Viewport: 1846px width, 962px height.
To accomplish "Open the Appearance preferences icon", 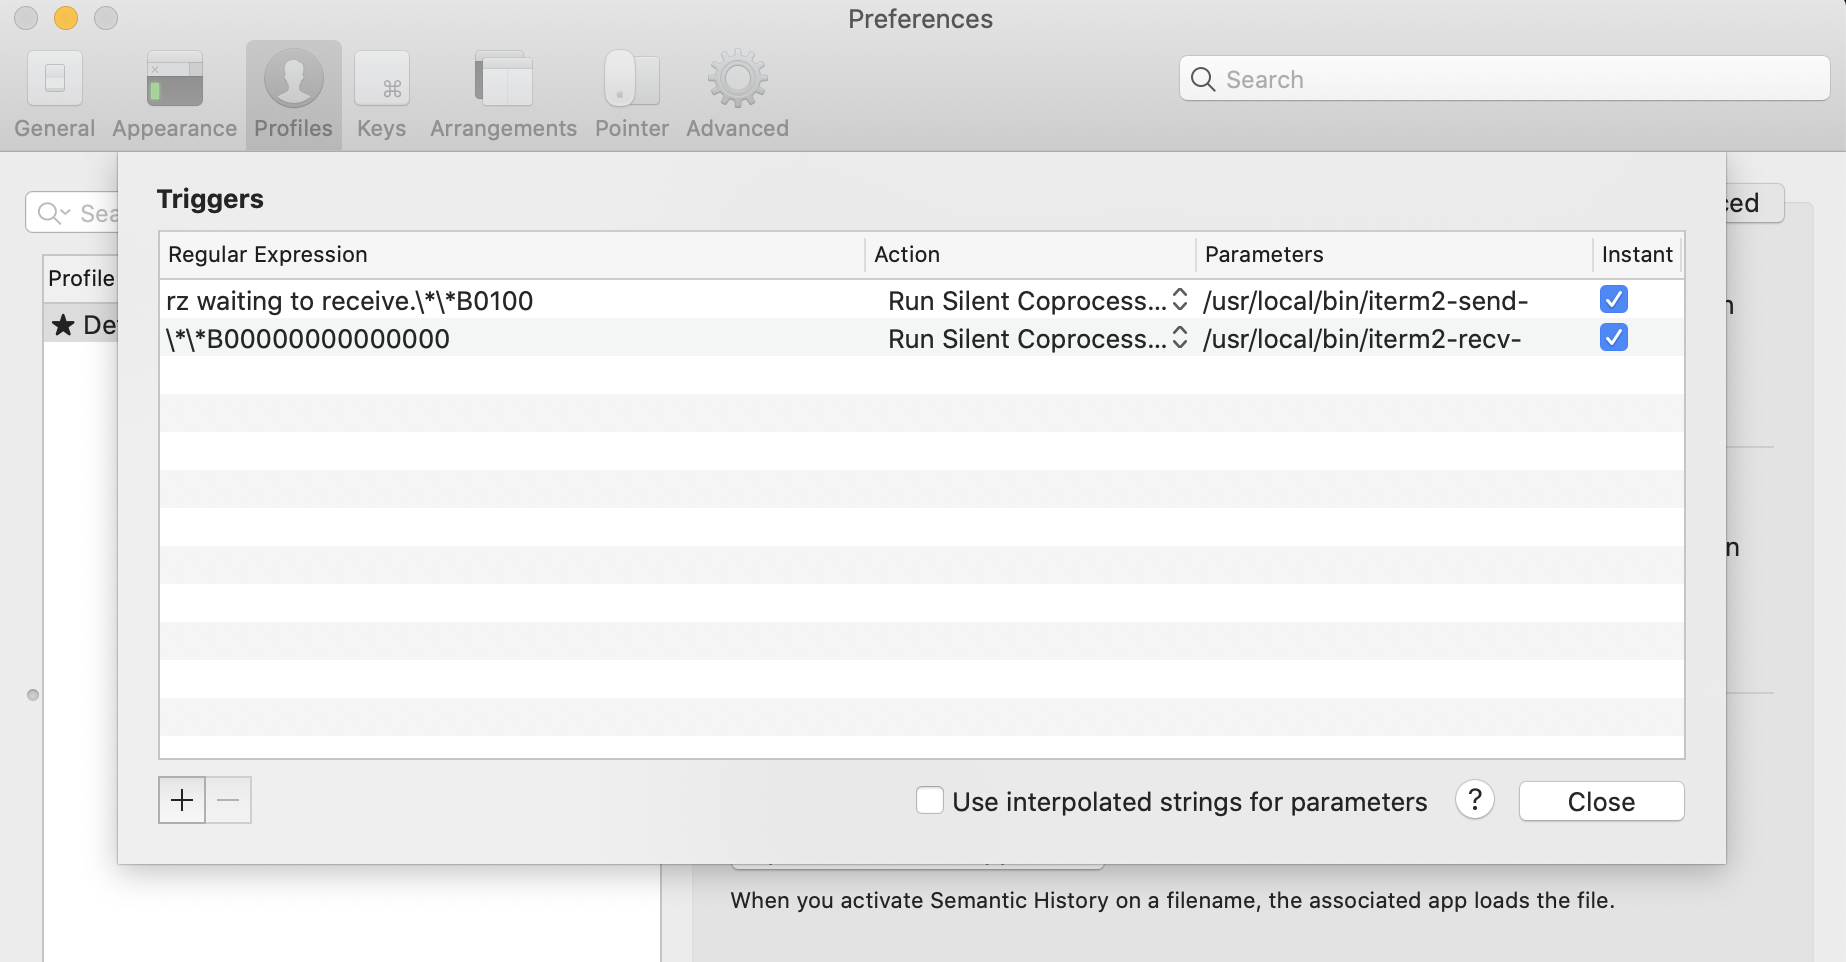I will 175,78.
